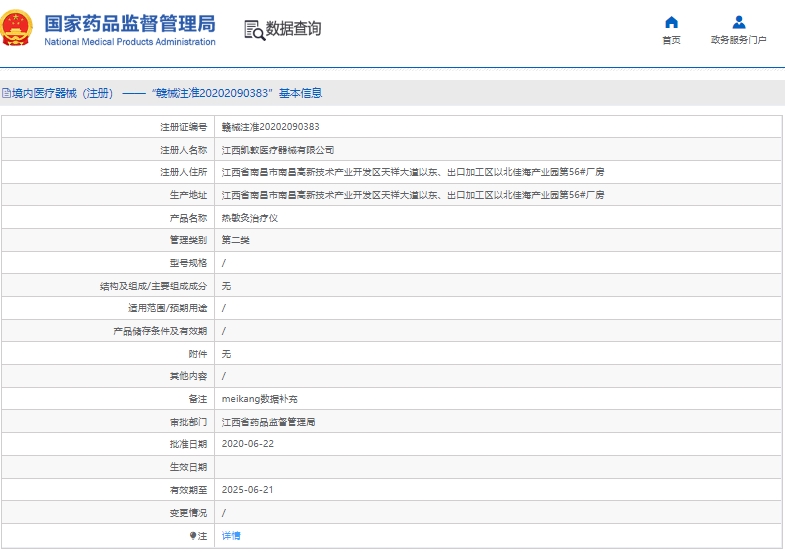Click the lightbulb icon beside 注

point(193,535)
